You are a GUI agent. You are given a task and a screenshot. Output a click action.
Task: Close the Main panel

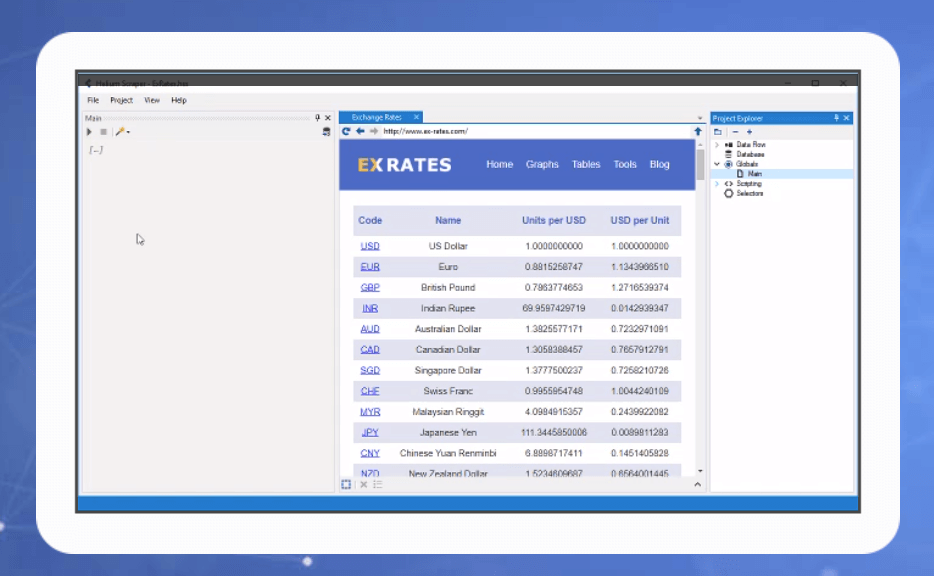tap(328, 118)
